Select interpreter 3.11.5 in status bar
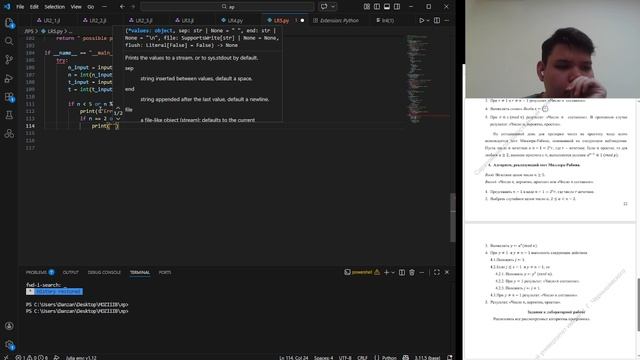Image resolution: width=640 pixels, height=360 pixels. click(x=427, y=358)
